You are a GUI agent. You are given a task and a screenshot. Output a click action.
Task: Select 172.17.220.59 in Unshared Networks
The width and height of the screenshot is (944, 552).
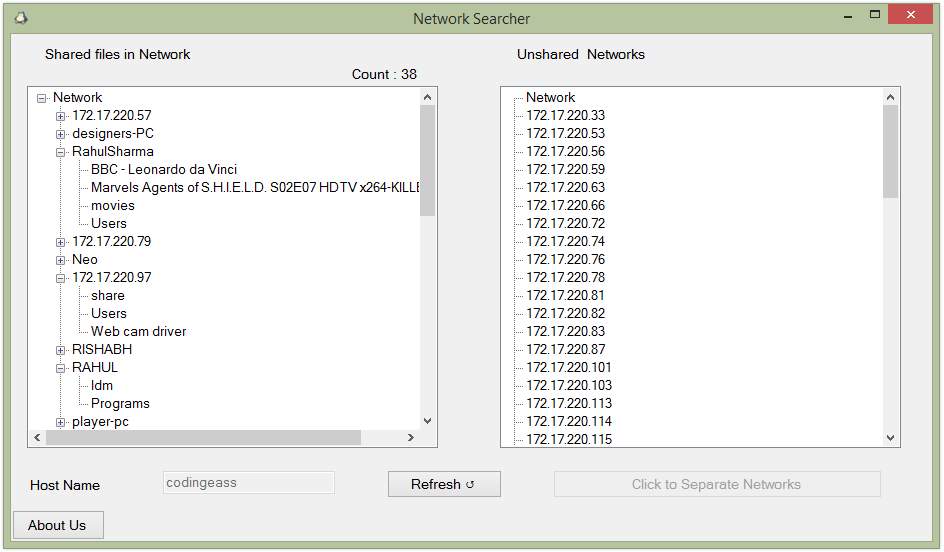click(565, 170)
